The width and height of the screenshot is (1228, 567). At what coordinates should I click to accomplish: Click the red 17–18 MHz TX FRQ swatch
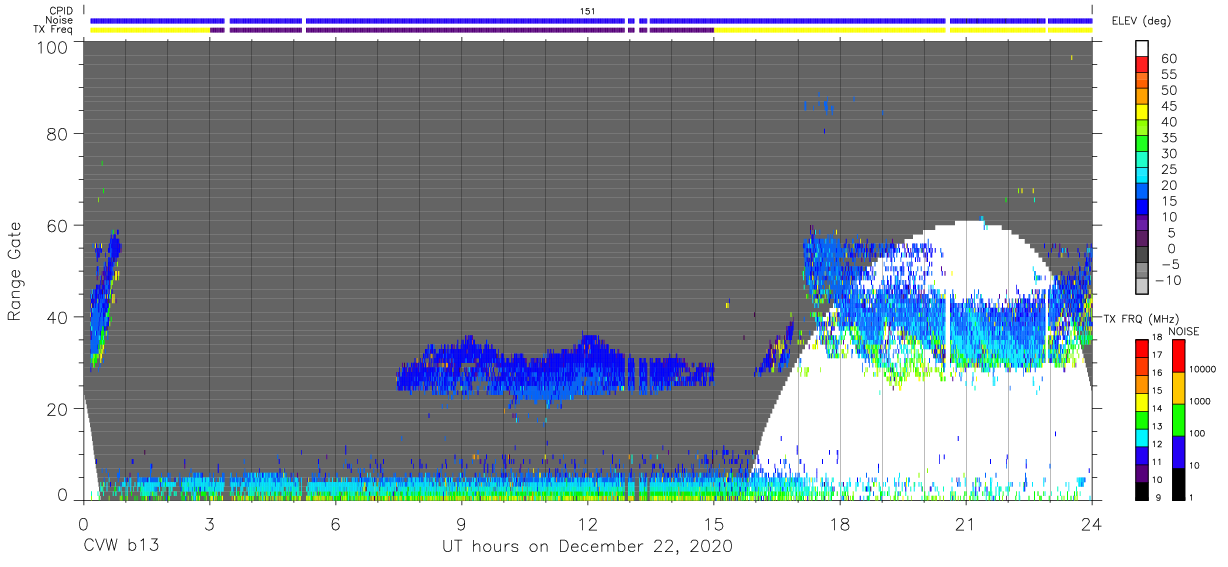tap(1144, 347)
